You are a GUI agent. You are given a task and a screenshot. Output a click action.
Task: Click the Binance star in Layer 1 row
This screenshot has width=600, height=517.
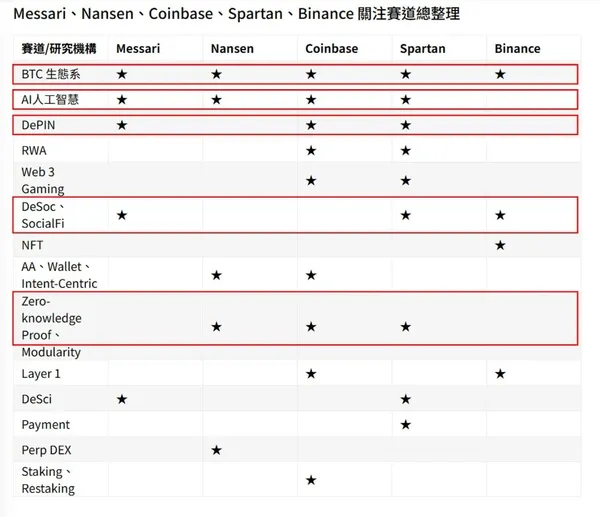tap(500, 373)
